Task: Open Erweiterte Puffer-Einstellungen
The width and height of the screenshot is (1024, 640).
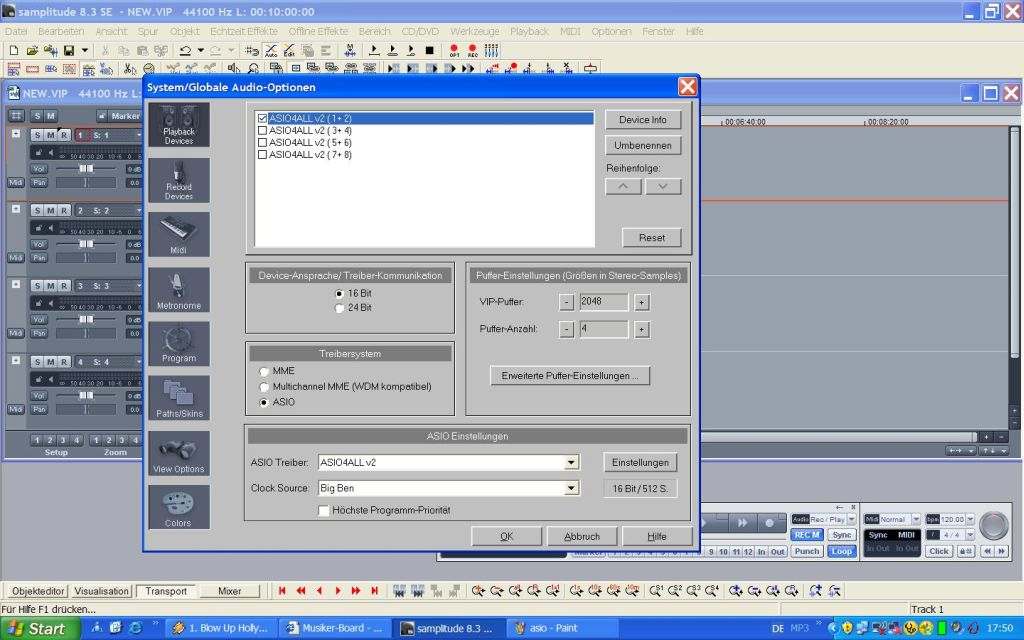Action: point(569,376)
